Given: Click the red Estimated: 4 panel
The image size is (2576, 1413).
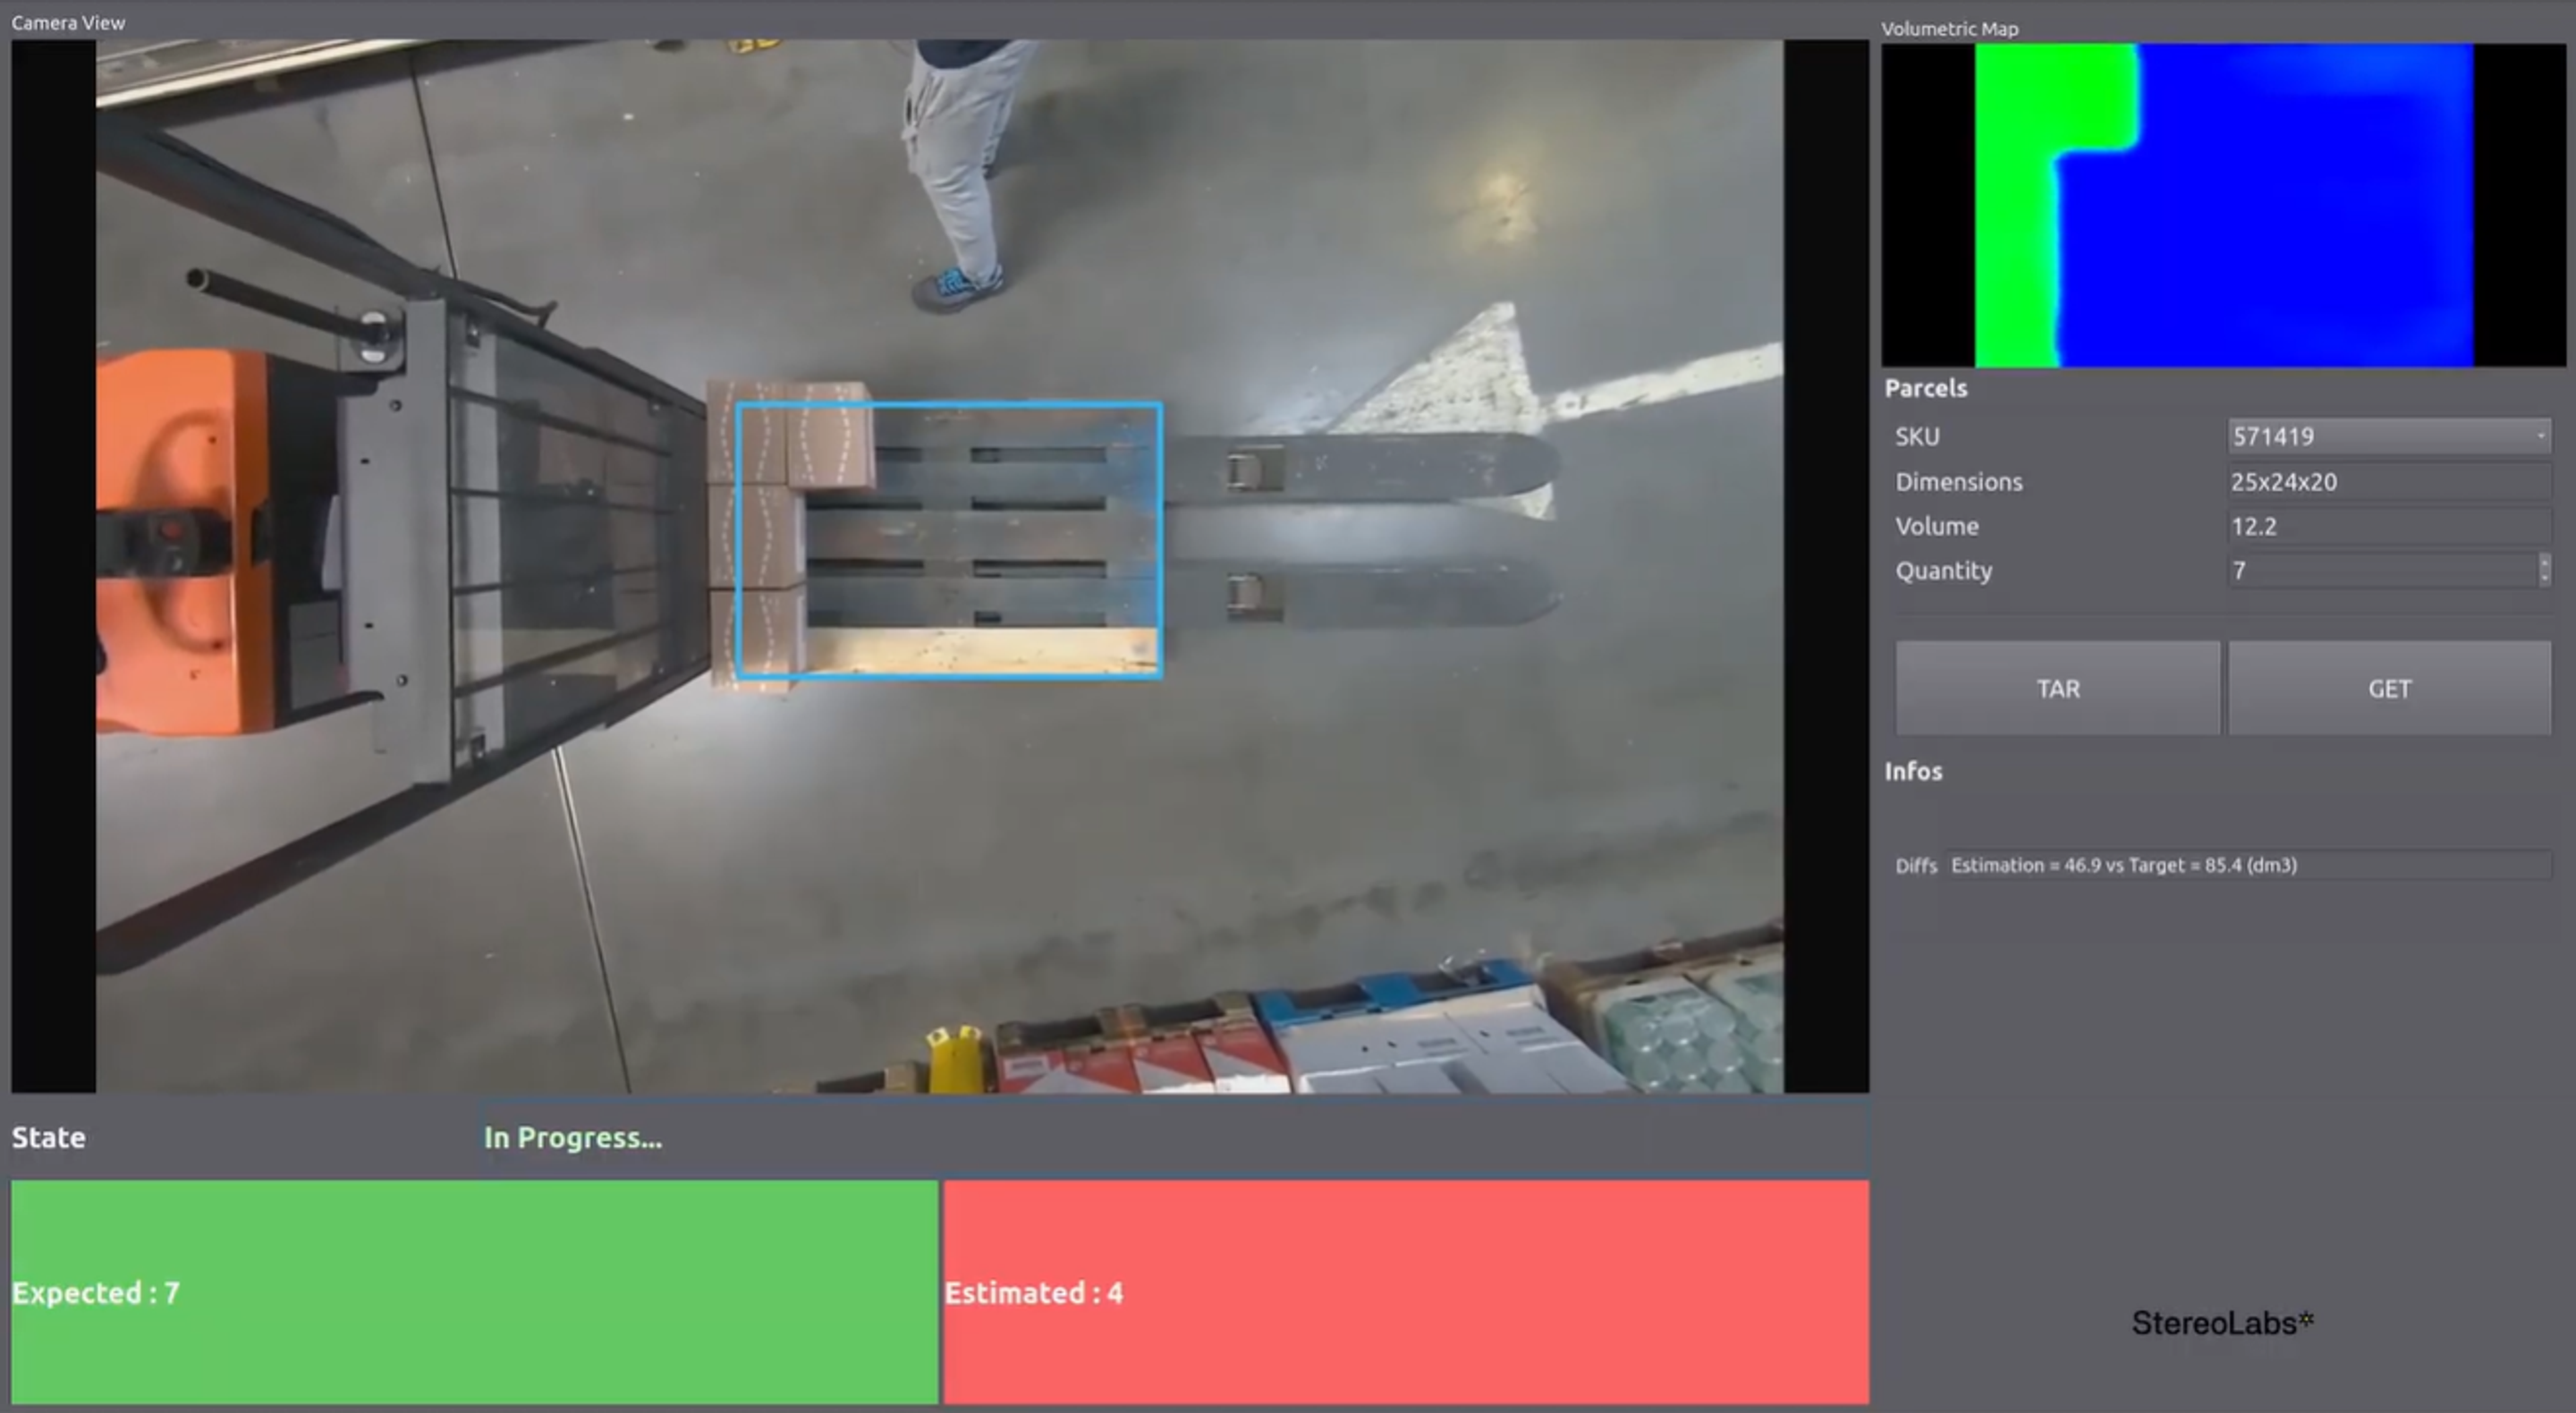Looking at the screenshot, I should coord(1405,1291).
